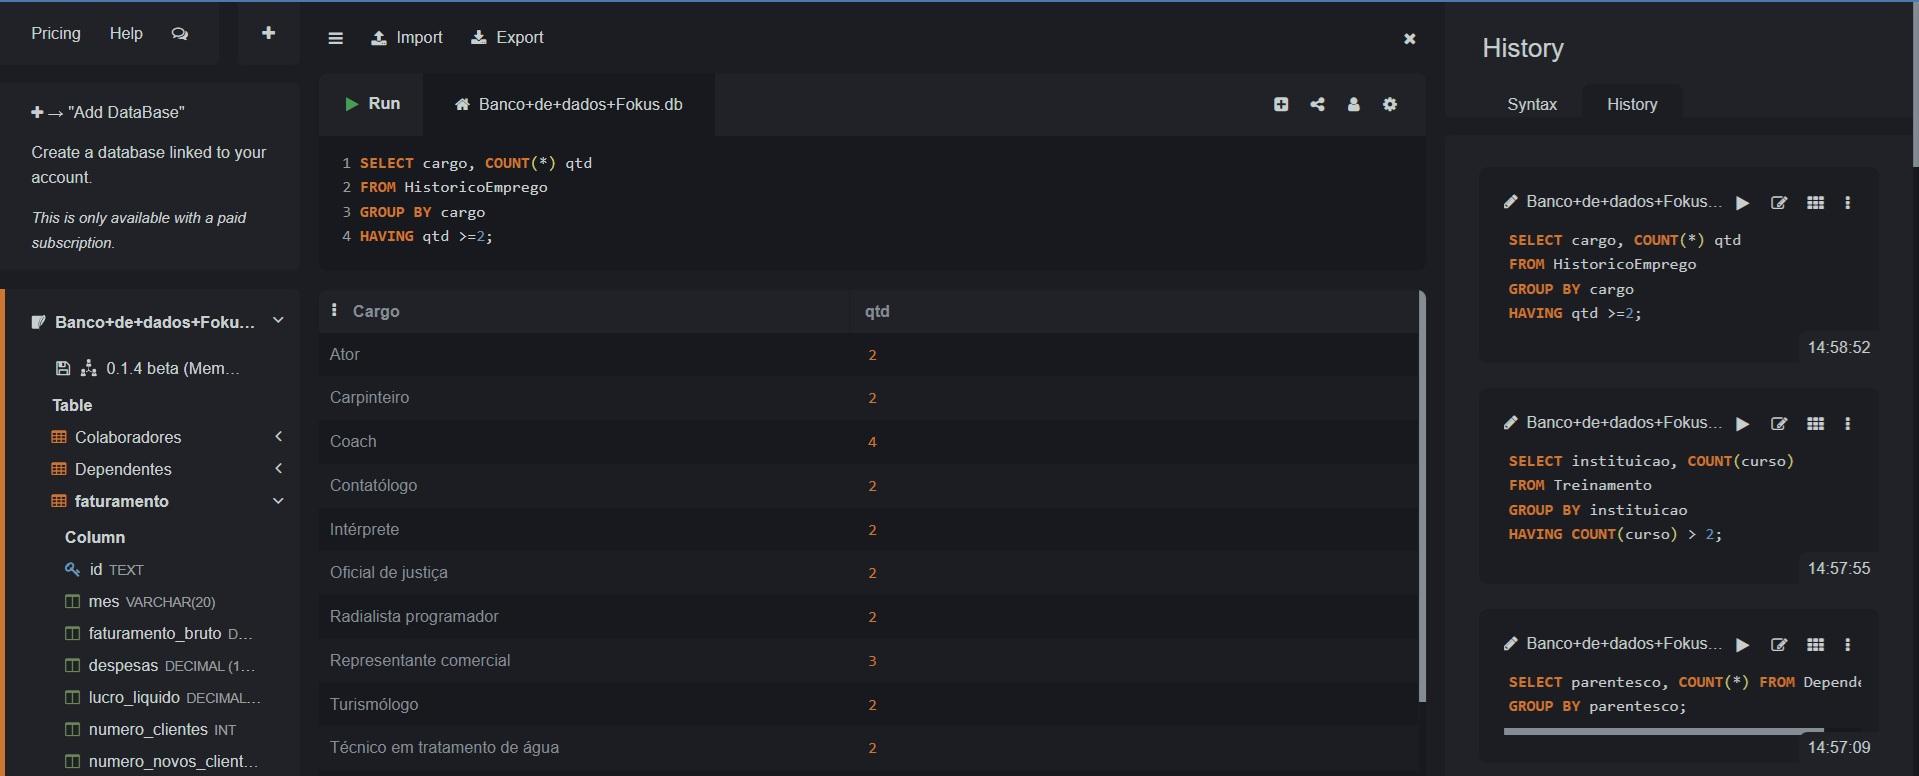Open more options for Treinamento history entry
1919x776 pixels.
point(1848,424)
